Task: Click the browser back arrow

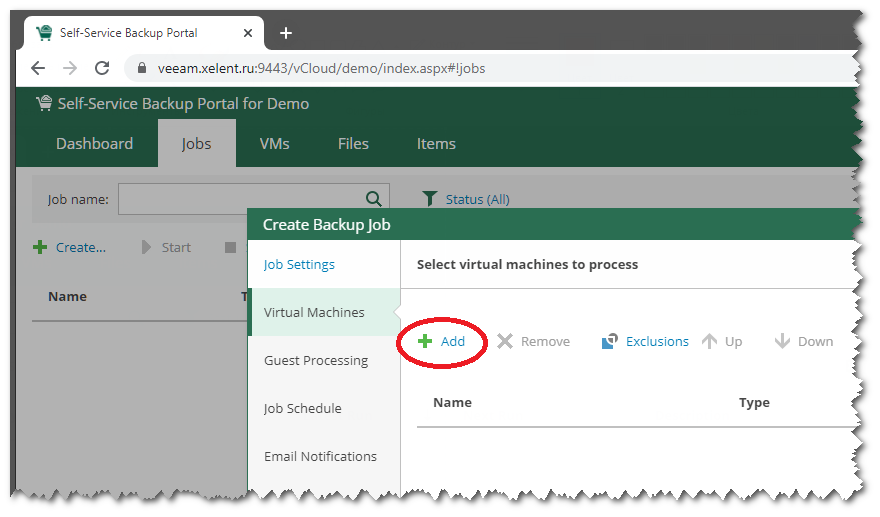Action: [38, 68]
